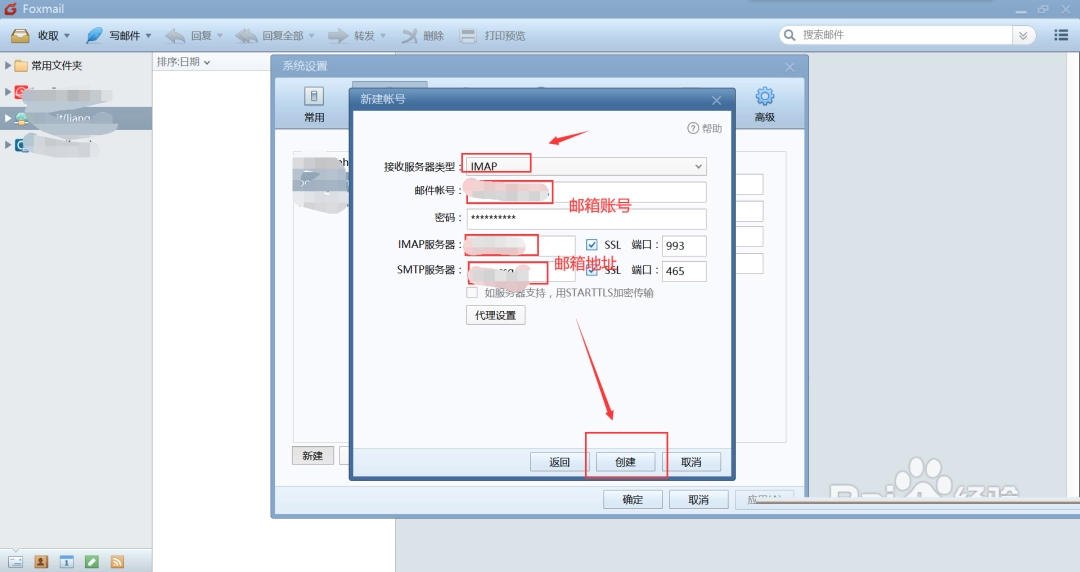Click the 代理设置 proxy settings button
The width and height of the screenshot is (1080, 572).
tap(496, 315)
